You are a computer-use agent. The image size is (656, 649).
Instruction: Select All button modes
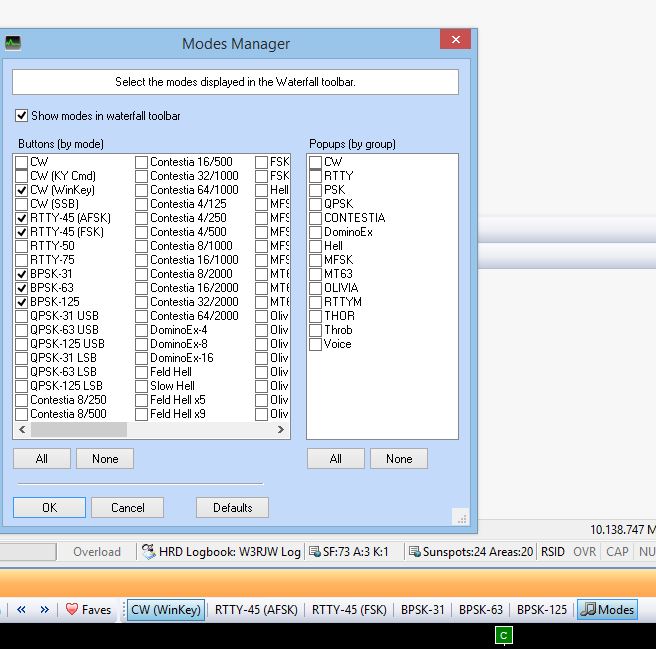[42, 459]
